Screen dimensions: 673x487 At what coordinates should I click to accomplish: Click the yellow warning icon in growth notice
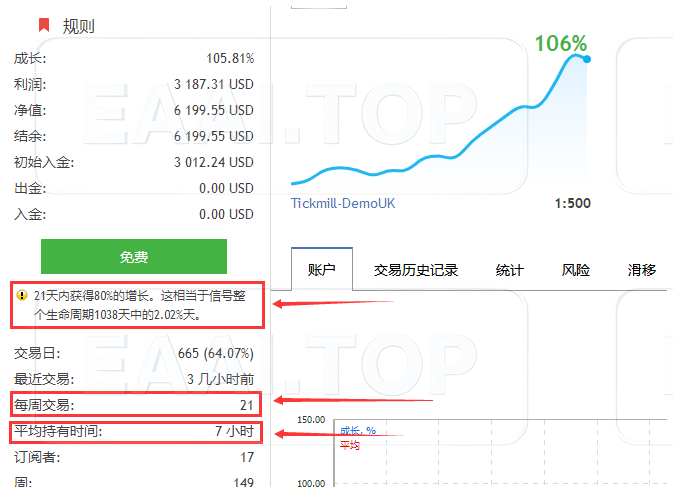[x=21, y=296]
